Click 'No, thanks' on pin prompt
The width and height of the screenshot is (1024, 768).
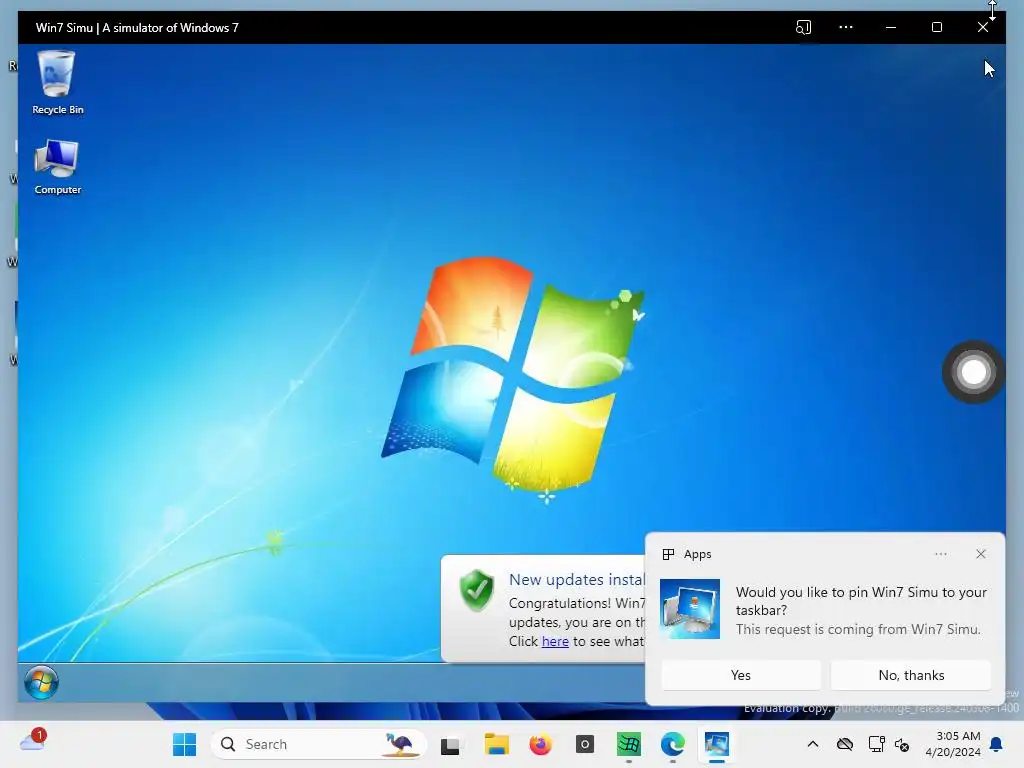(x=911, y=675)
